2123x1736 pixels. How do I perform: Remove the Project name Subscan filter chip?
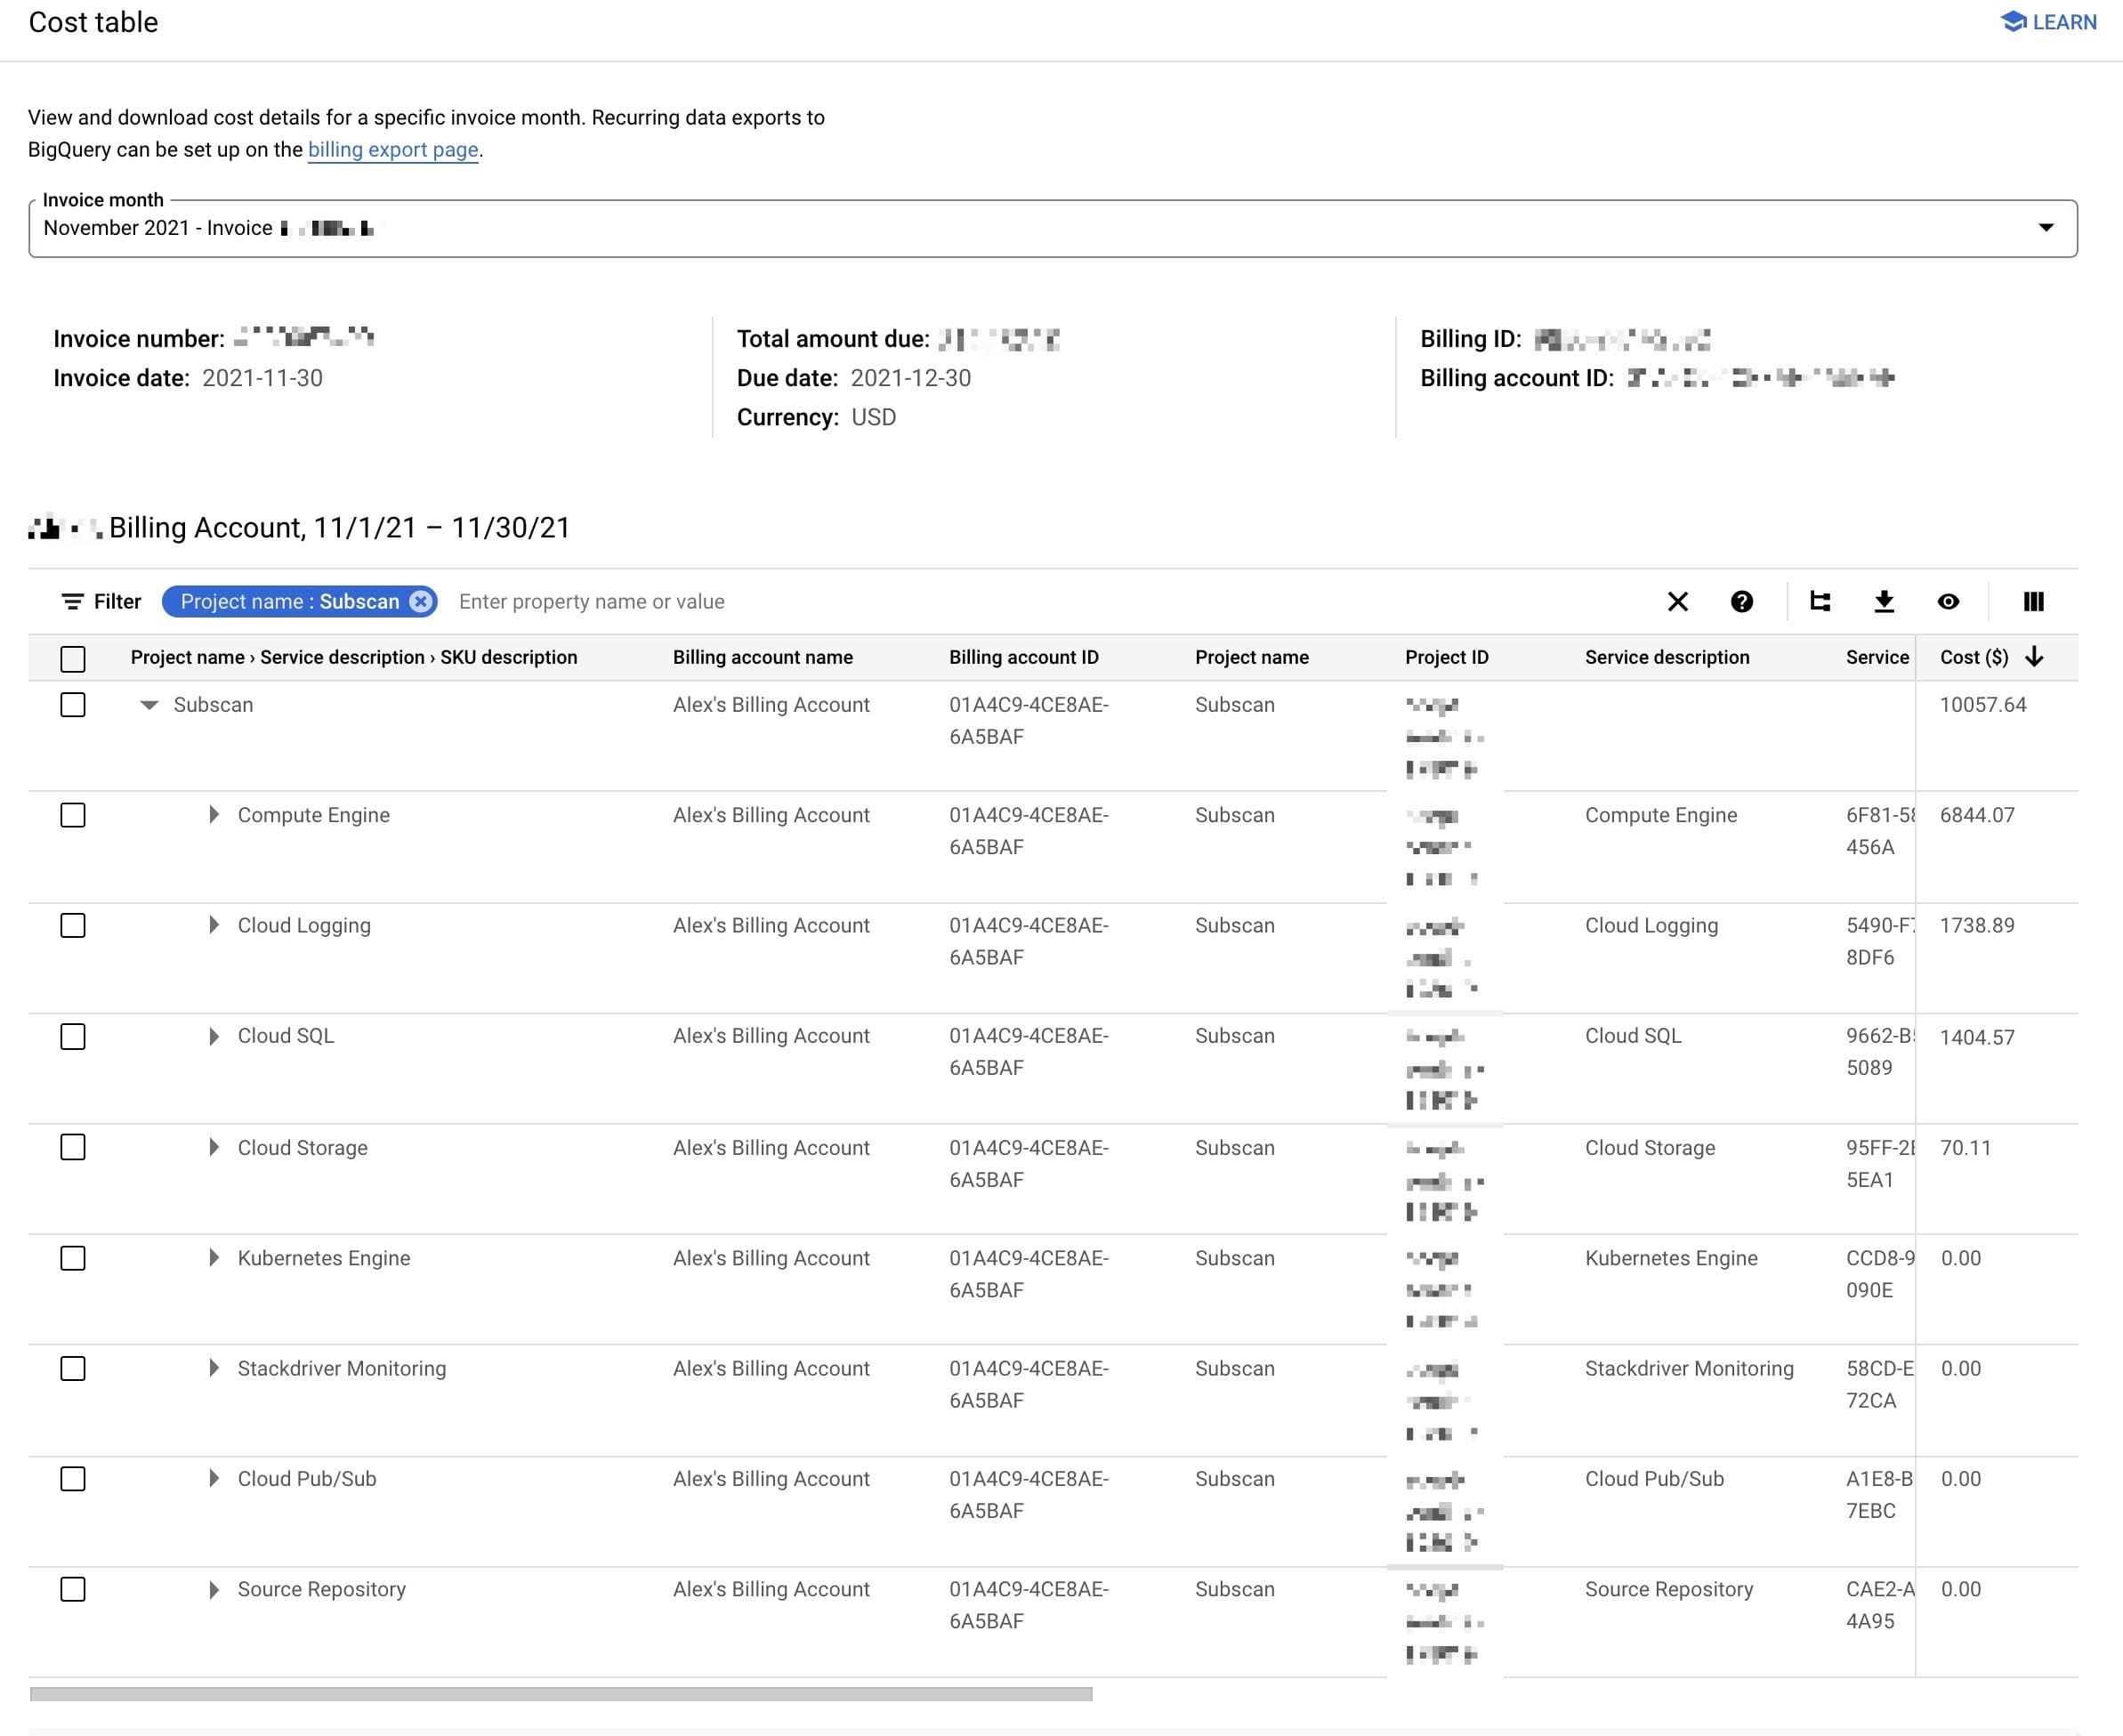pyautogui.click(x=421, y=601)
